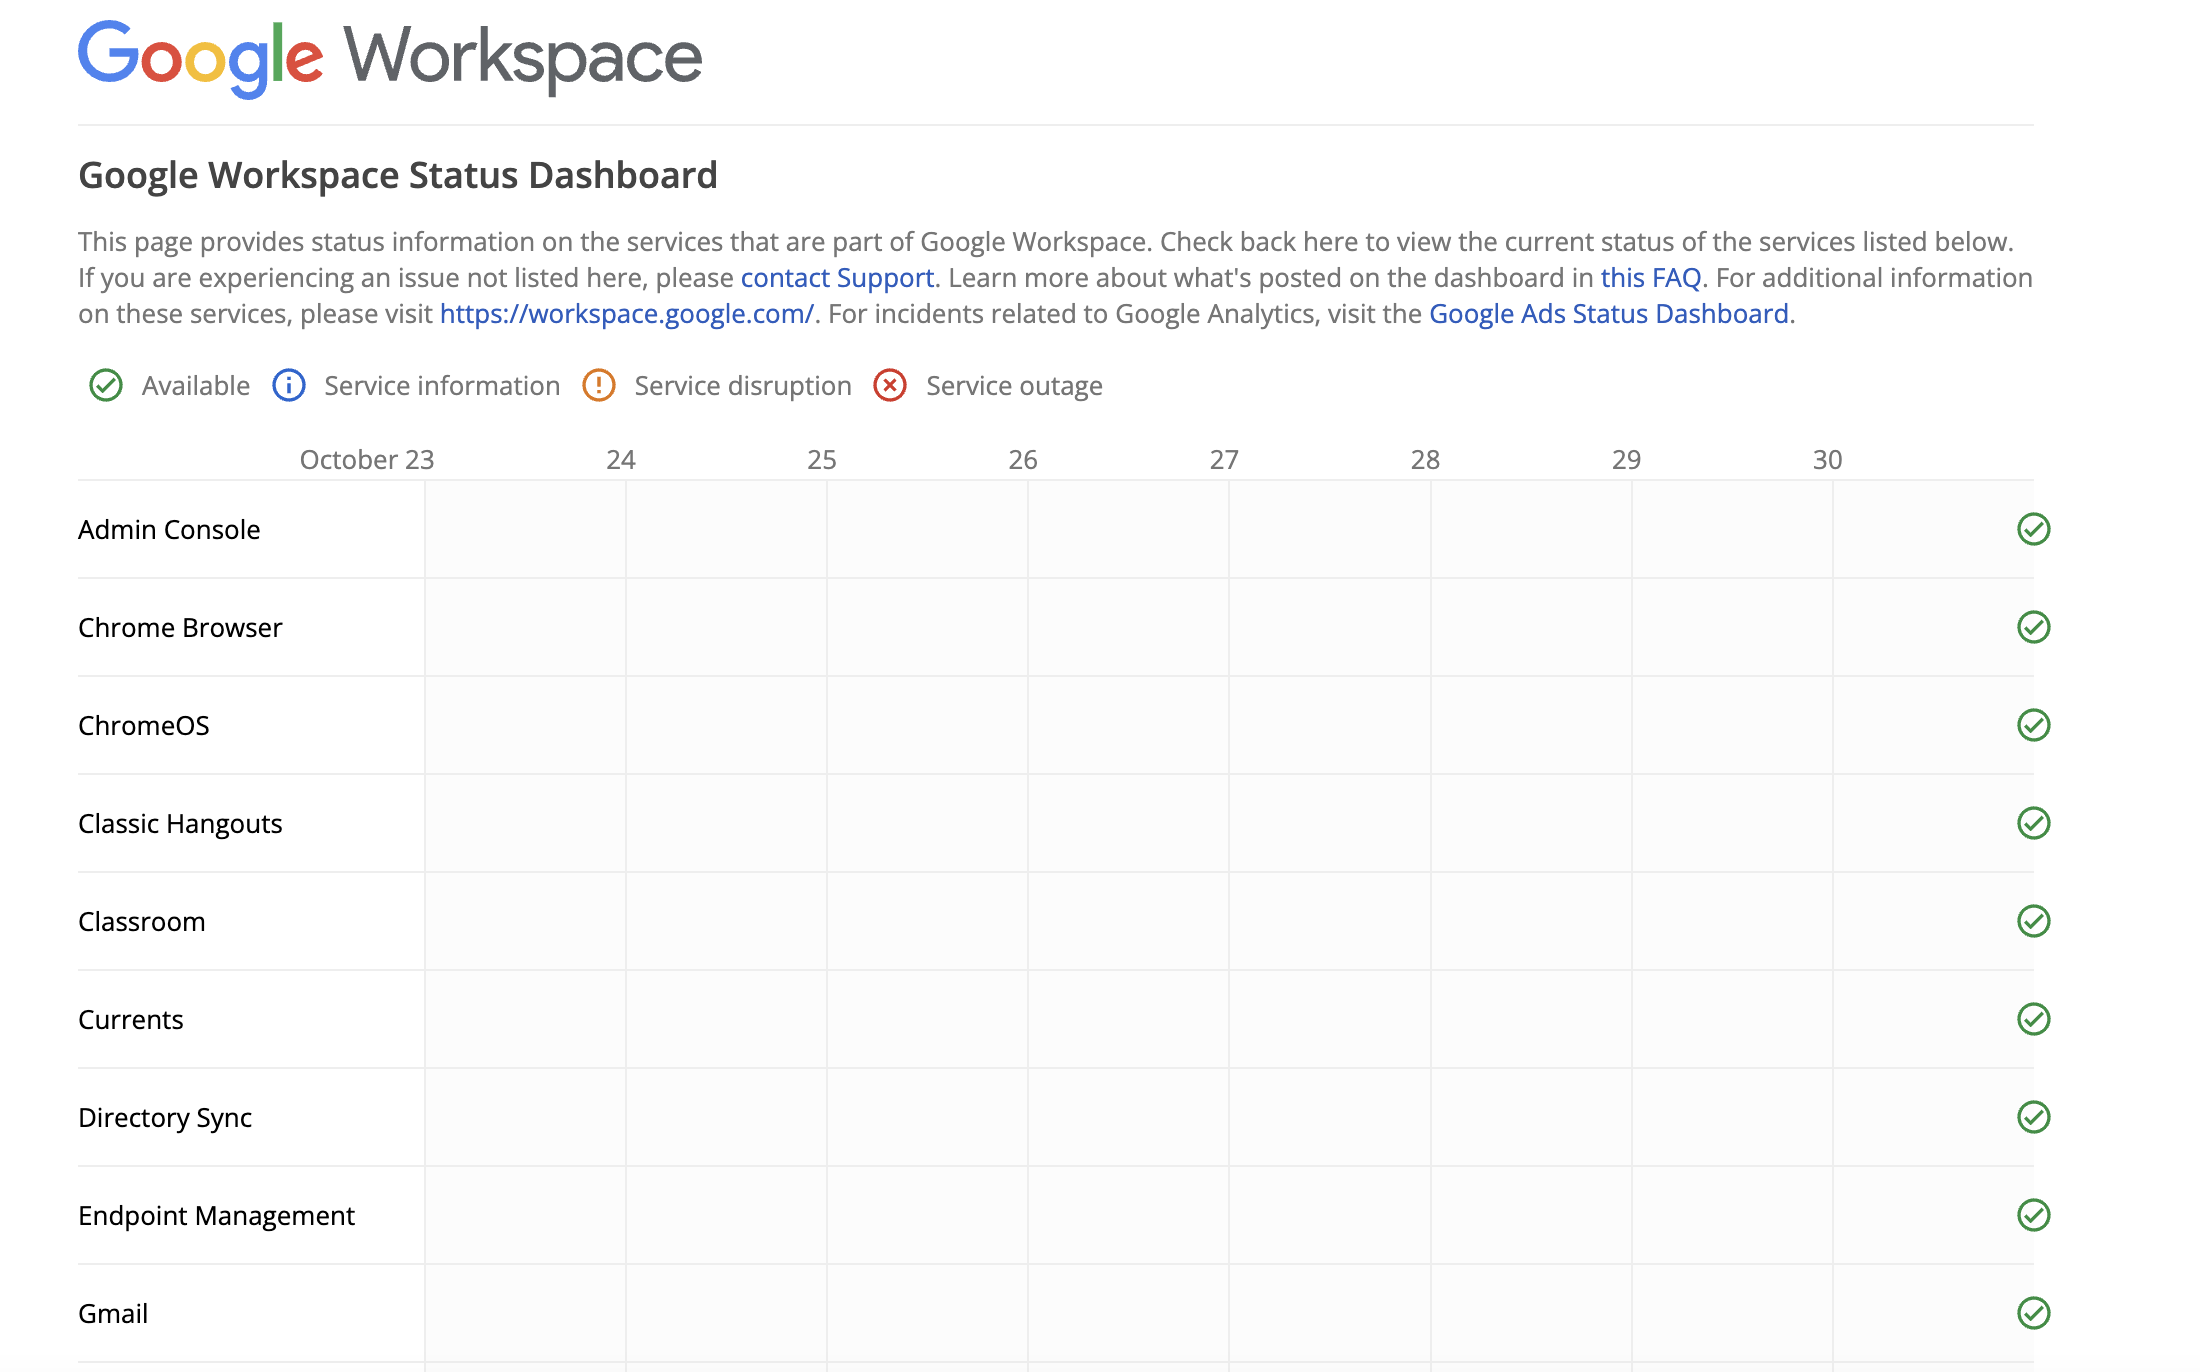
Task: Click the ChromeOS status checkmark icon
Action: click(x=2033, y=725)
